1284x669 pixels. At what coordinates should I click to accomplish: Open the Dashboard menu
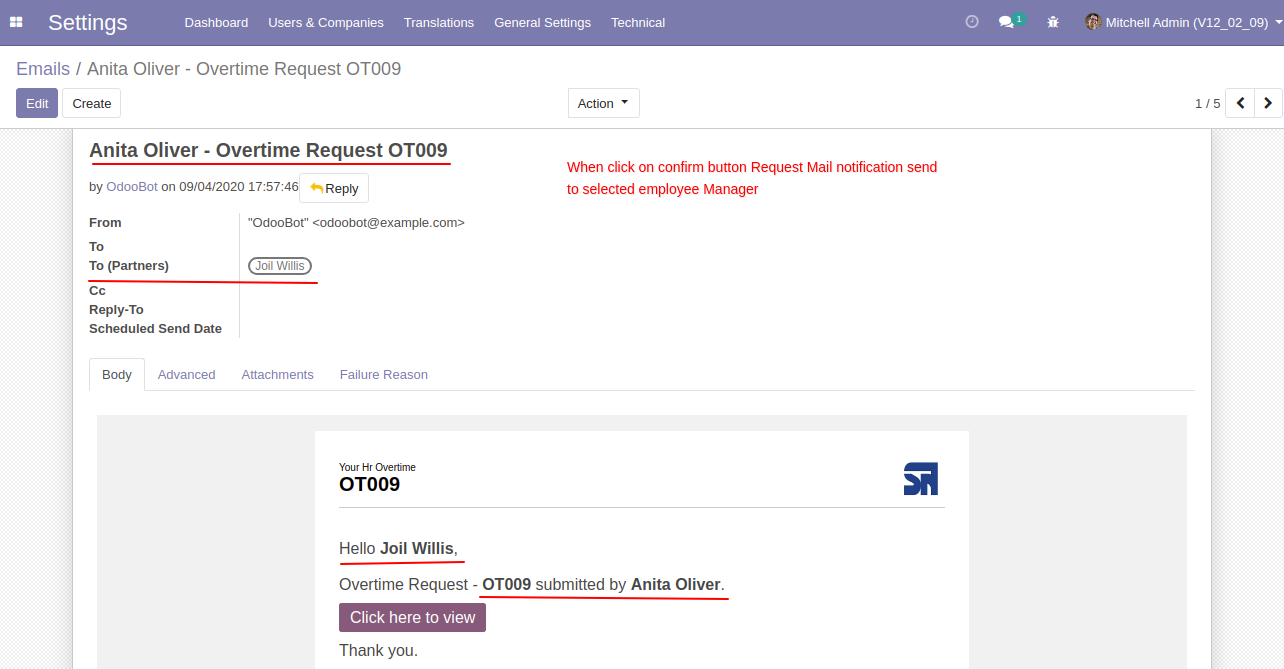216,22
